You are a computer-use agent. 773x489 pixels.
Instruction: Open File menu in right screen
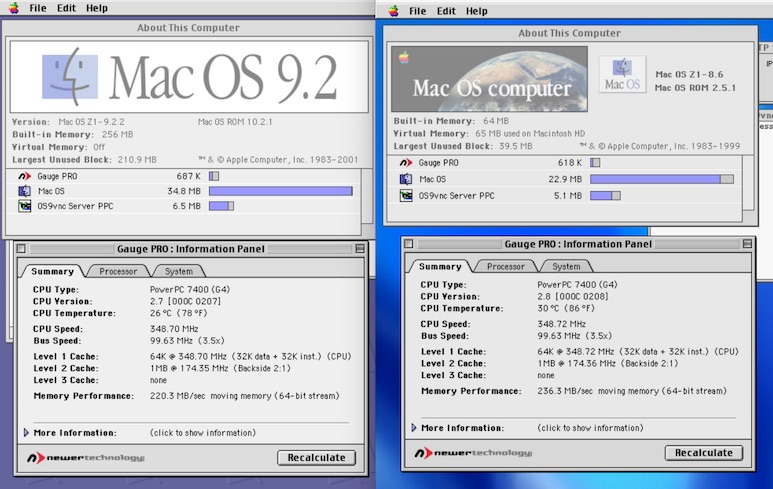[418, 11]
